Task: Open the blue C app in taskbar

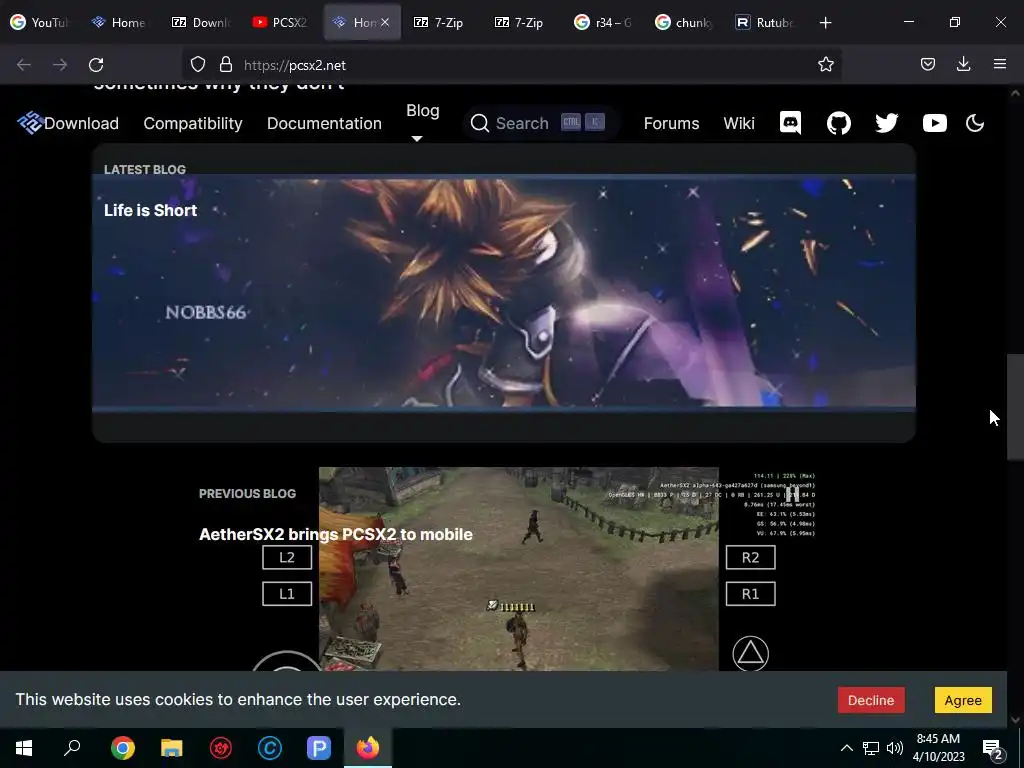Action: tap(269, 748)
